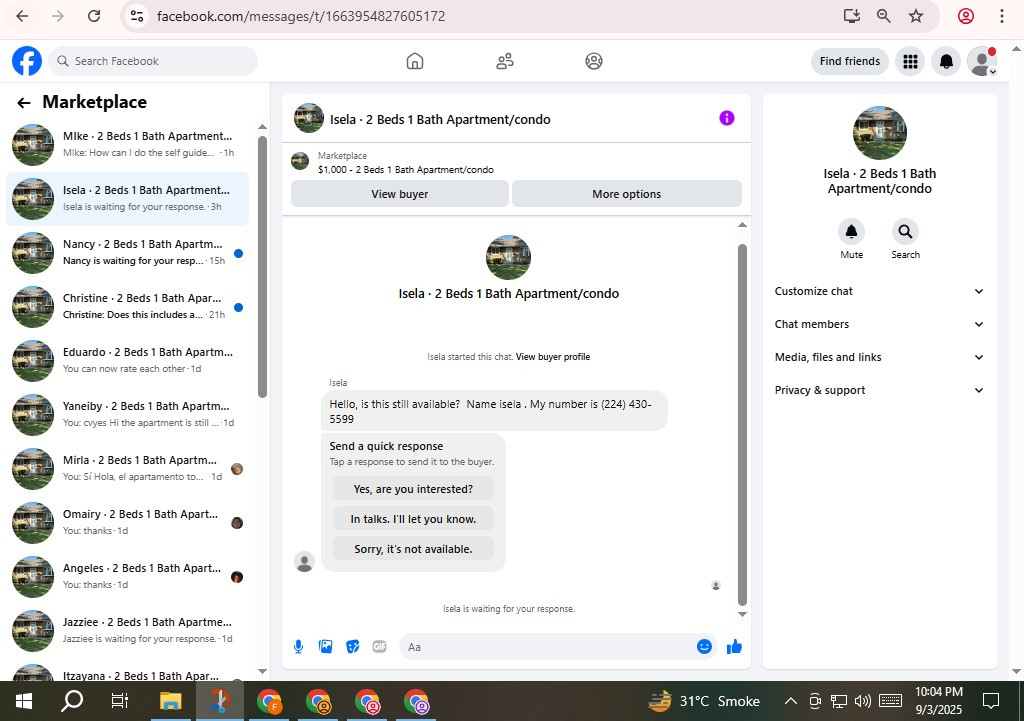Search in conversation magnifier icon
Viewport: 1024px width, 721px height.
click(905, 231)
